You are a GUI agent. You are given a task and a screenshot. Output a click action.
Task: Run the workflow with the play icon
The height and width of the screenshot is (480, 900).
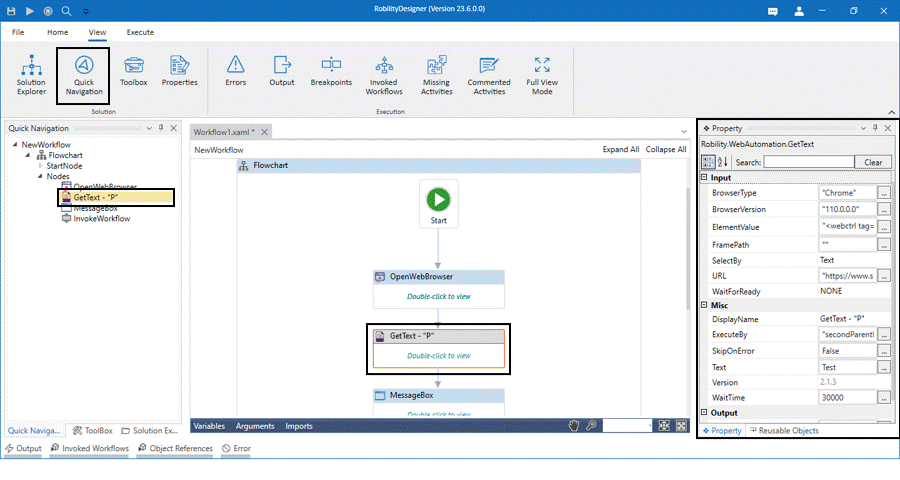point(30,11)
